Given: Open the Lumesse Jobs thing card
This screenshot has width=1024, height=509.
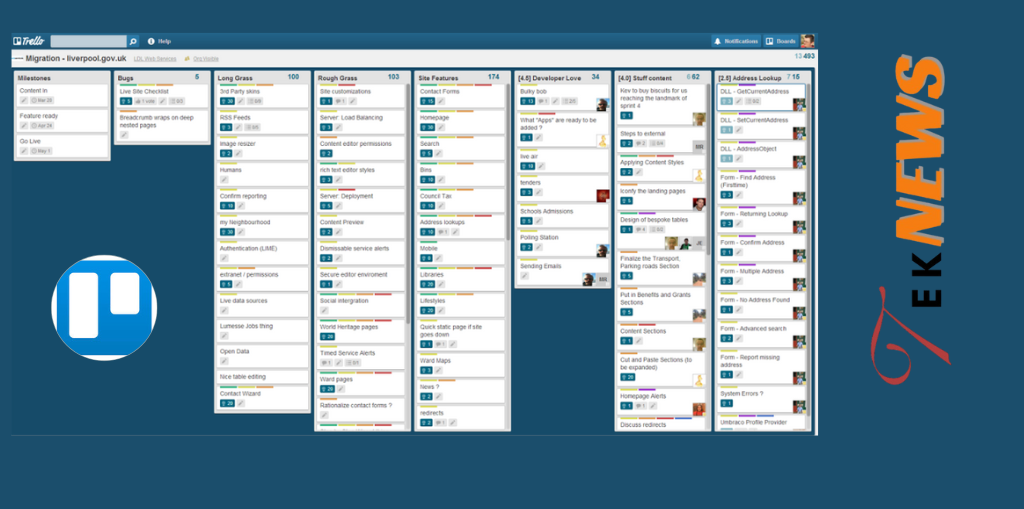Looking at the screenshot, I should click(x=263, y=331).
